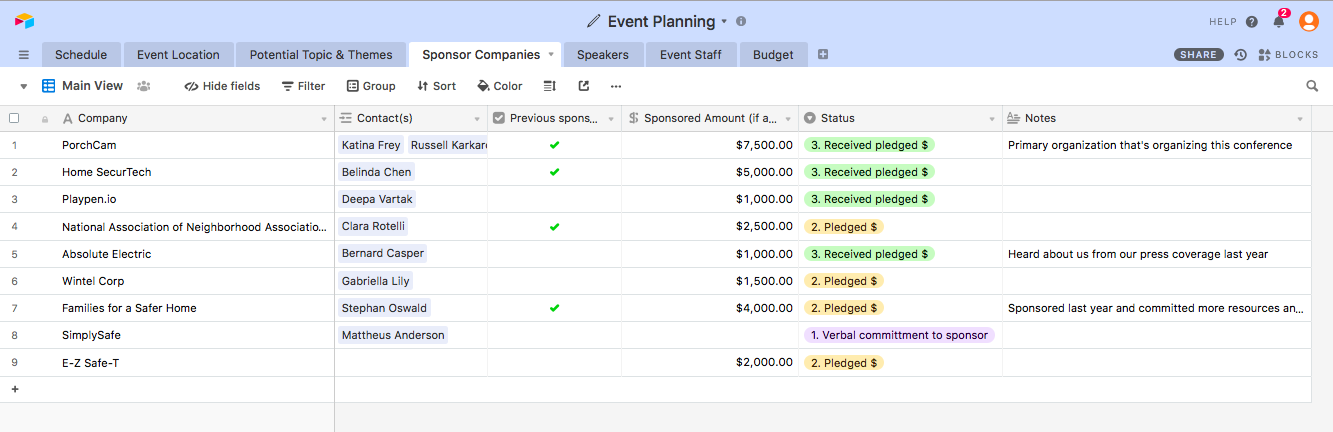Screen dimensions: 1333x432
Task: Click the search magnifier icon
Action: tap(1312, 86)
